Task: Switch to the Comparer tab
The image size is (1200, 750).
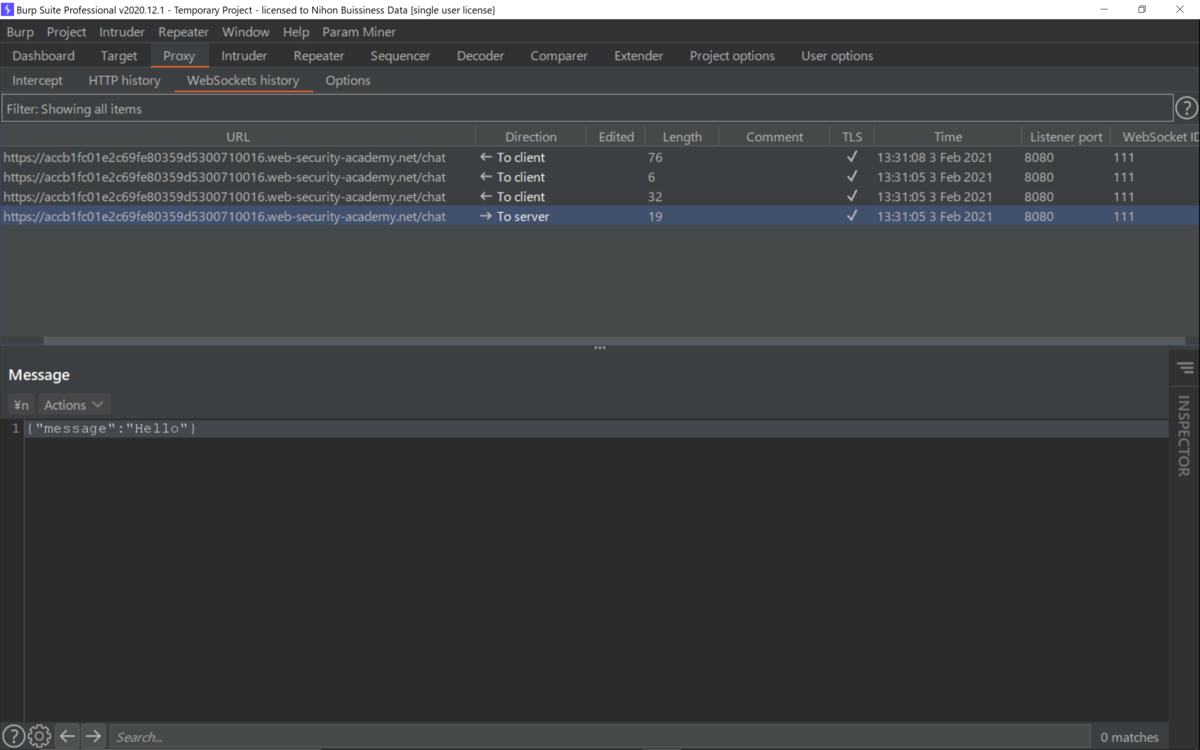Action: [x=559, y=56]
